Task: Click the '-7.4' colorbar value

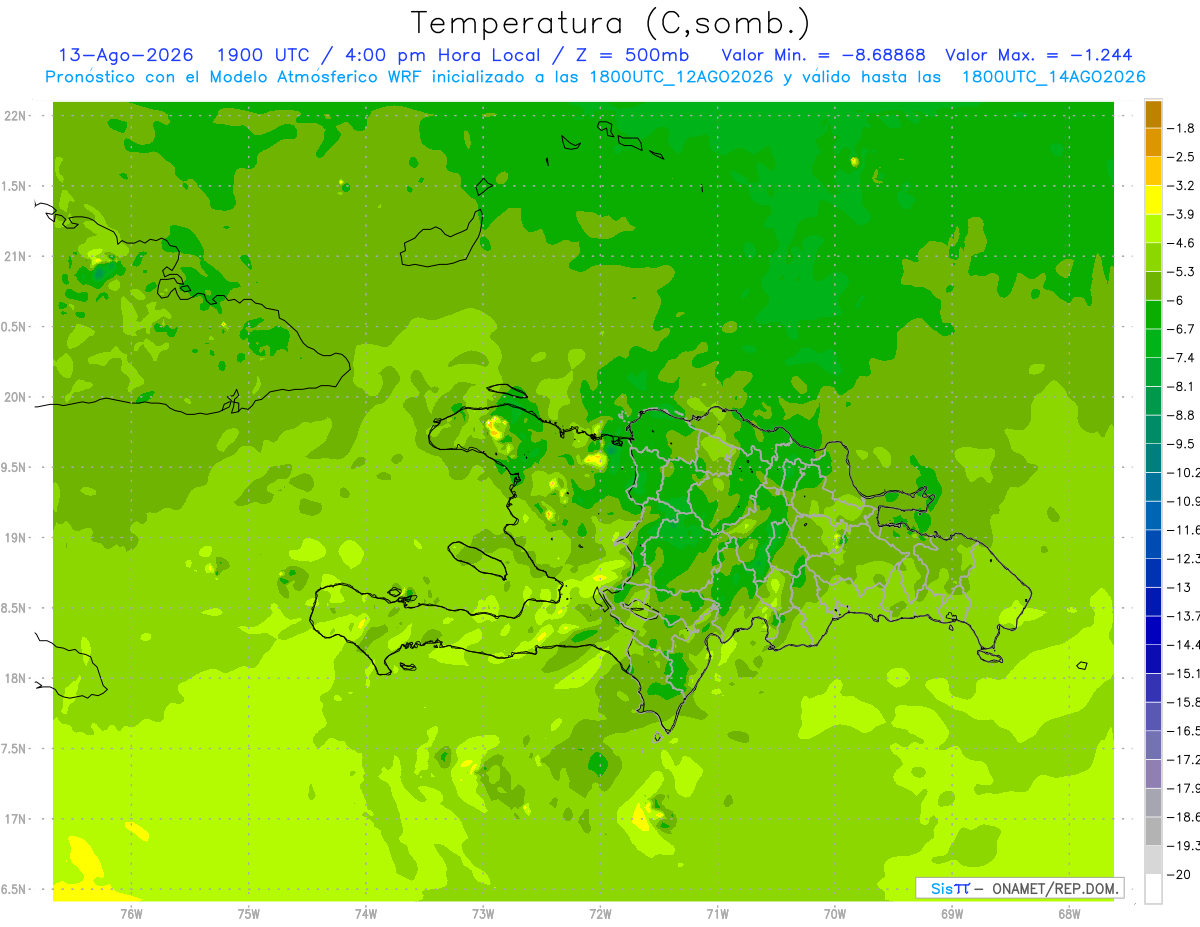Action: click(x=1181, y=357)
